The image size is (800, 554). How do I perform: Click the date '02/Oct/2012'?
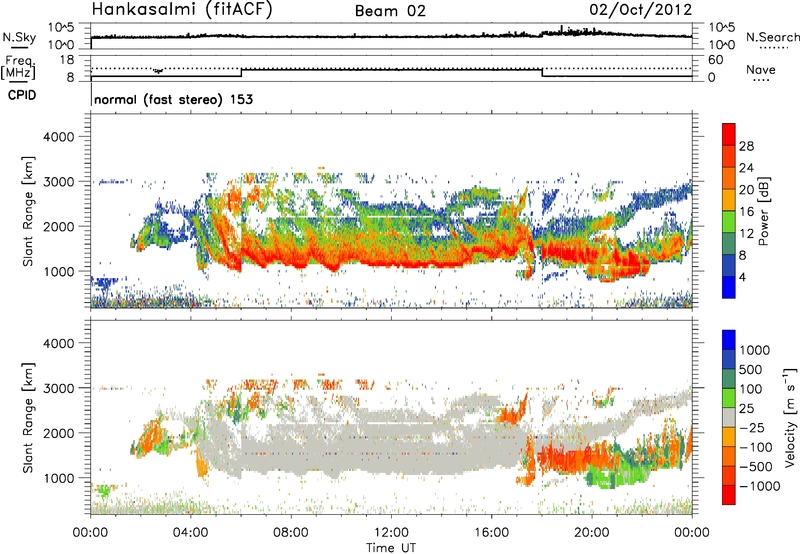pos(641,10)
